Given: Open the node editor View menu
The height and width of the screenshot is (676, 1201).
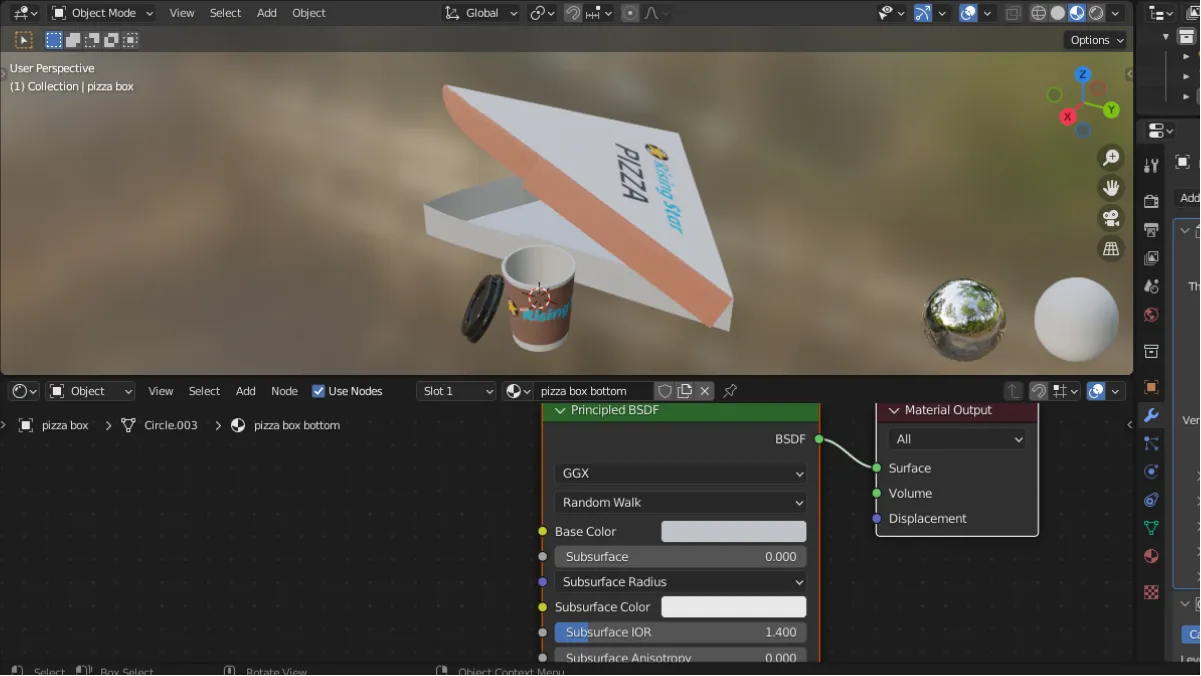Looking at the screenshot, I should pos(161,391).
